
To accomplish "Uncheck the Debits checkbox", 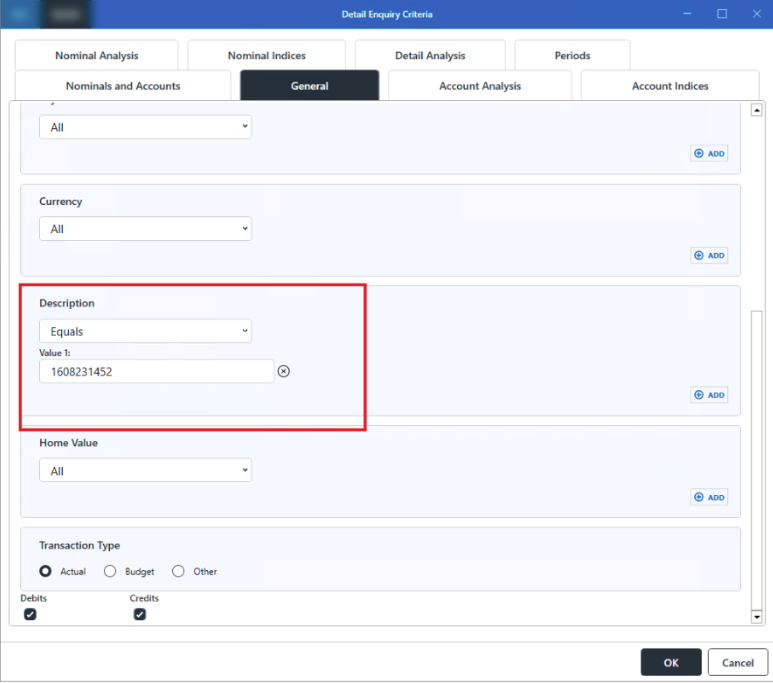I will [x=30, y=614].
